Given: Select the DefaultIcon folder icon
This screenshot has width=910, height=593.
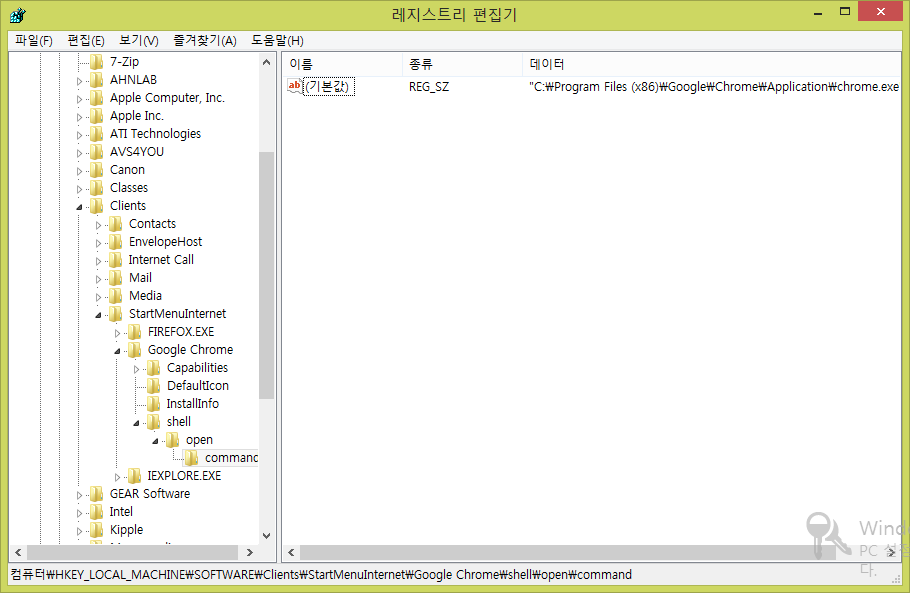Looking at the screenshot, I should (x=153, y=386).
